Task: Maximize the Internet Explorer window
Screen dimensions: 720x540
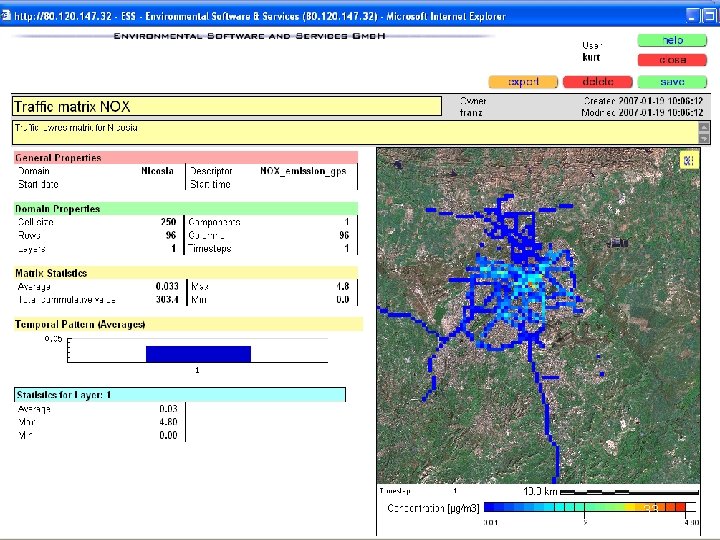Action: pos(709,15)
